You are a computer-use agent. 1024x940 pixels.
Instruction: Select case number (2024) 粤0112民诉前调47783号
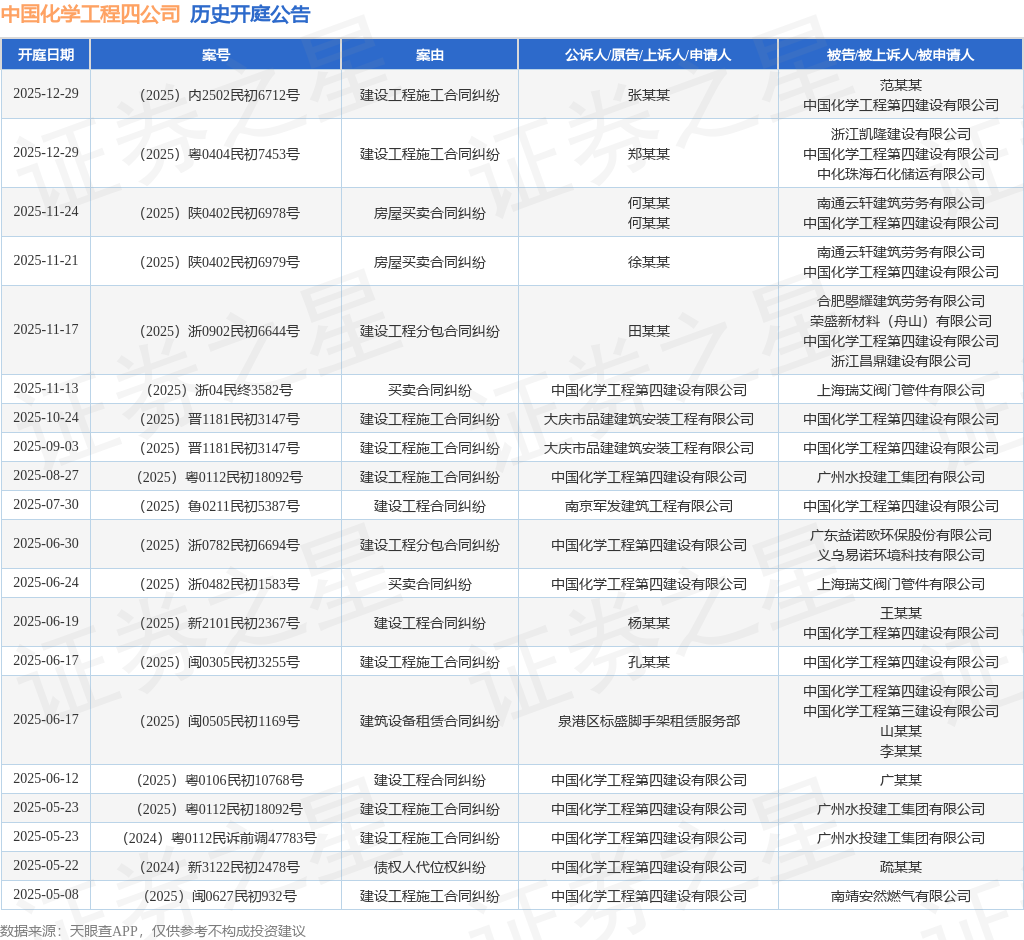[219, 838]
